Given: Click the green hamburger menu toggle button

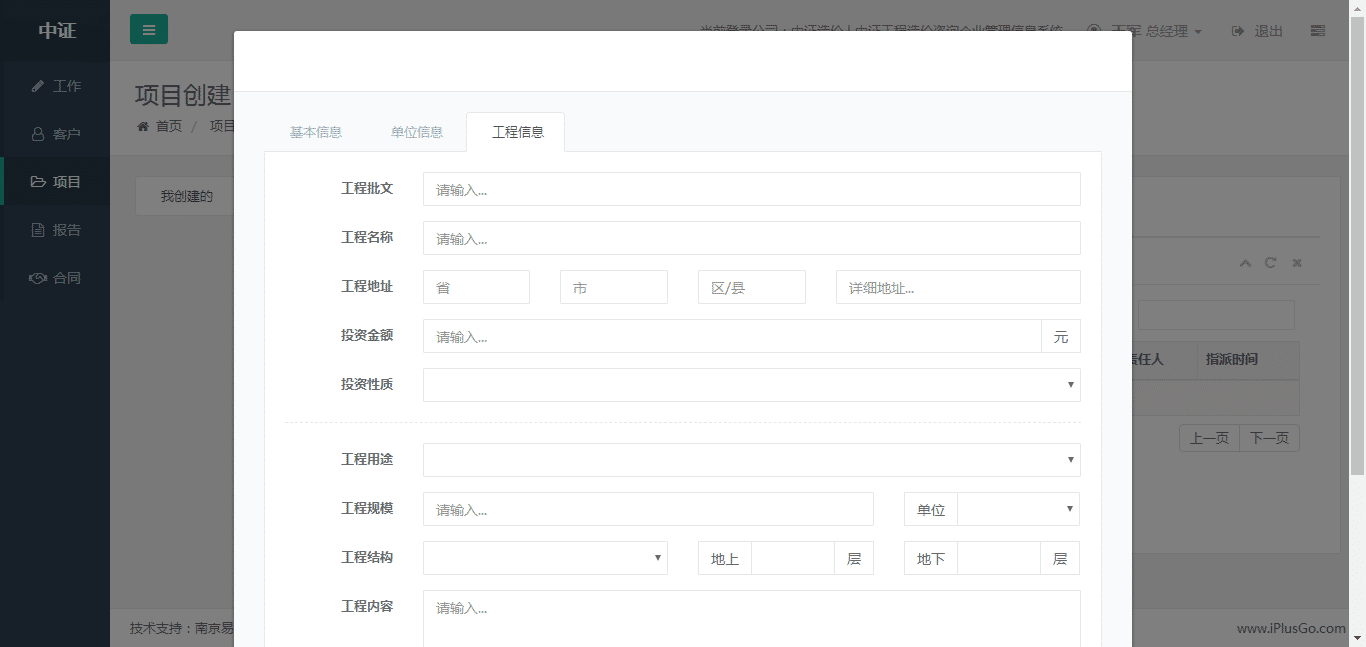Looking at the screenshot, I should pyautogui.click(x=148, y=30).
